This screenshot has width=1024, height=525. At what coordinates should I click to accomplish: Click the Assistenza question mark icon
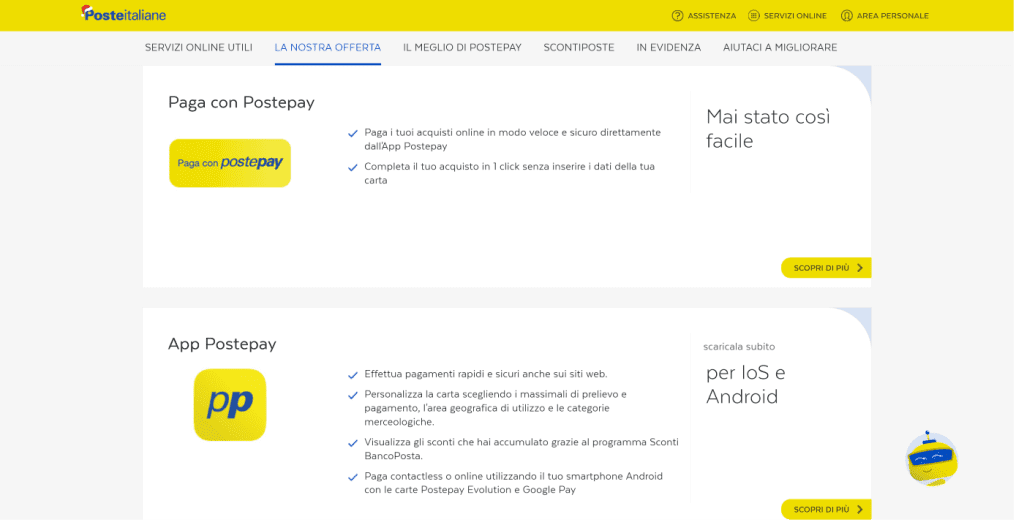click(x=677, y=16)
